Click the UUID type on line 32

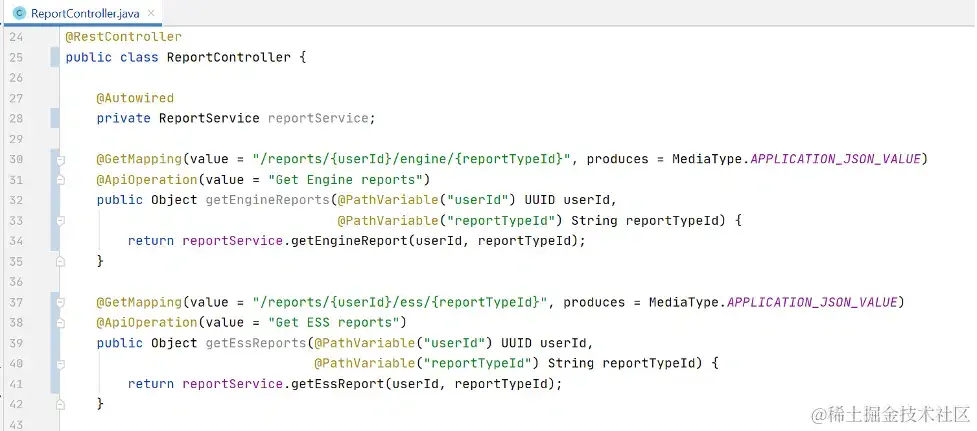540,200
